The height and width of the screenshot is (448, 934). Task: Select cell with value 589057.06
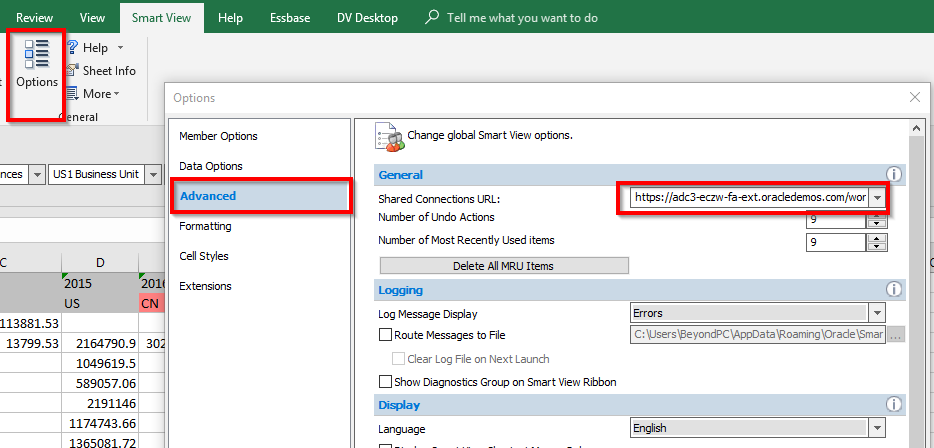(99, 383)
